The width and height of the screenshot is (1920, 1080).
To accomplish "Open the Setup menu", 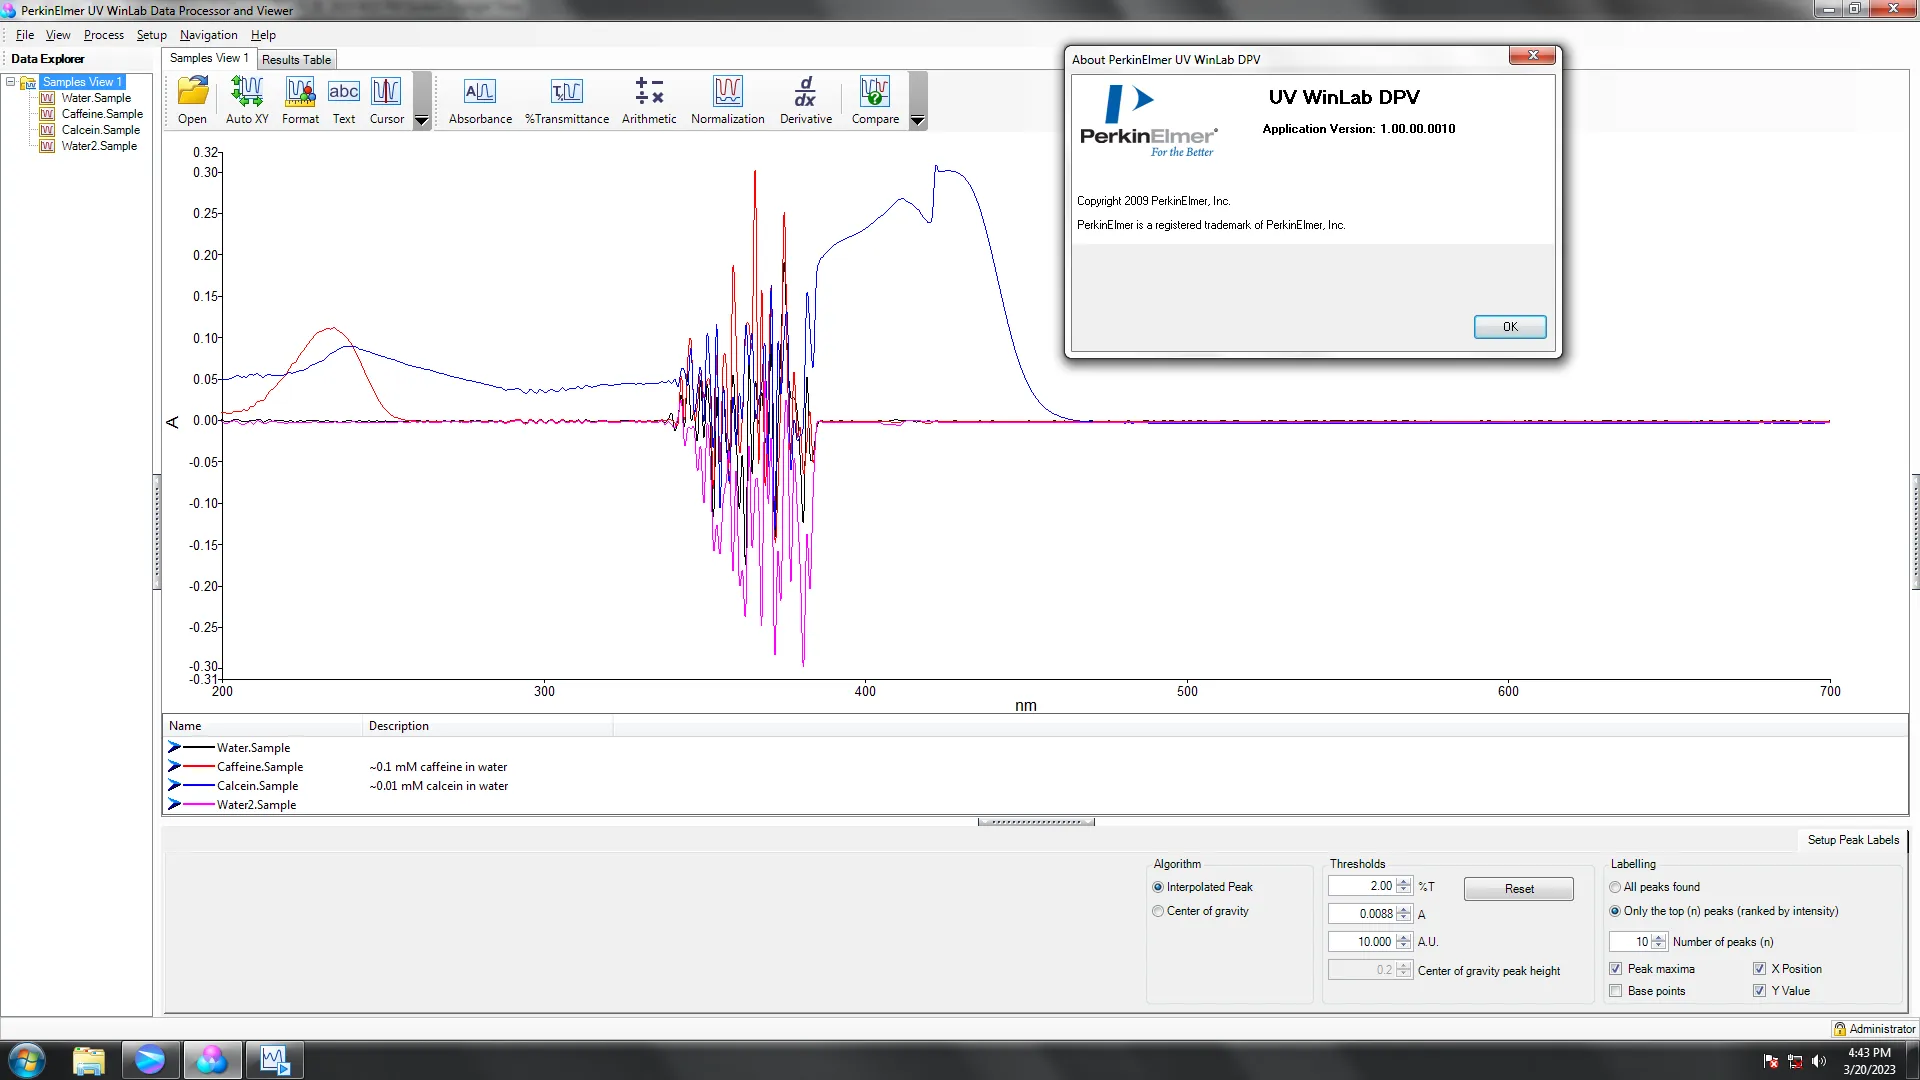I will click(152, 35).
